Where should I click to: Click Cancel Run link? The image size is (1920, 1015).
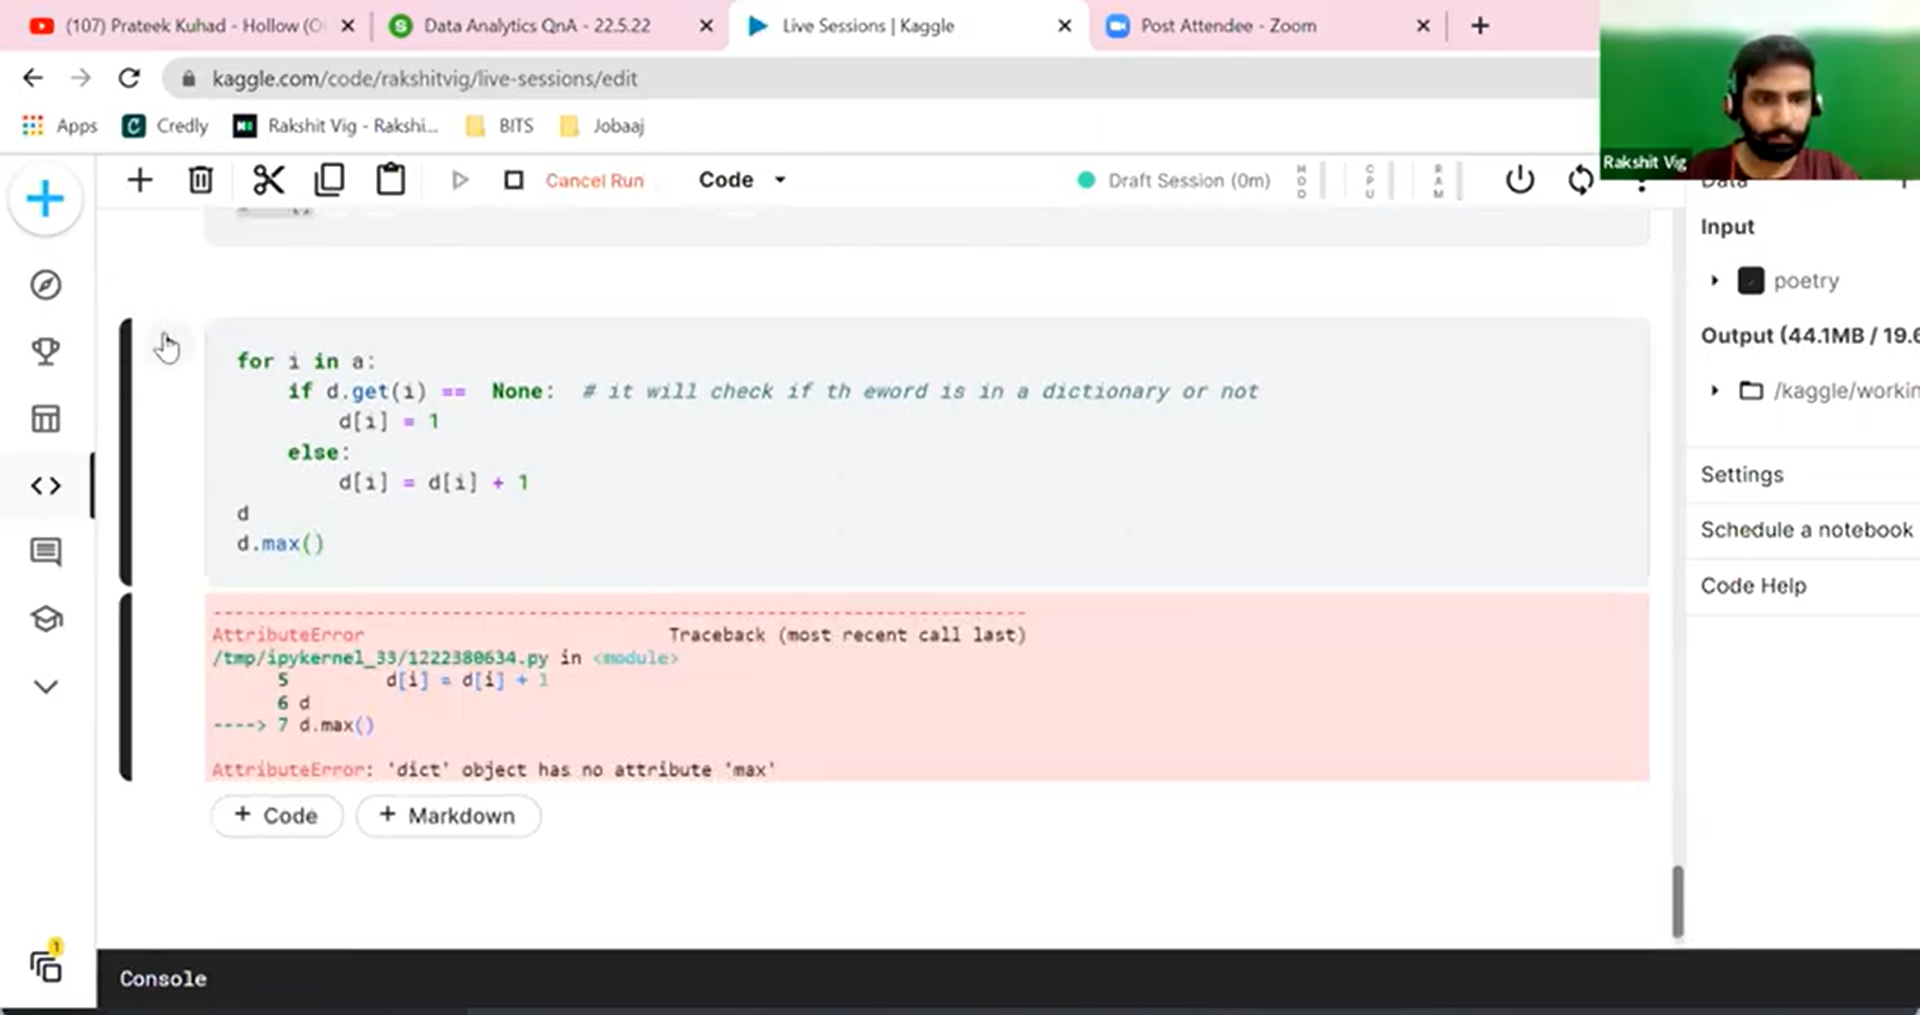point(594,181)
